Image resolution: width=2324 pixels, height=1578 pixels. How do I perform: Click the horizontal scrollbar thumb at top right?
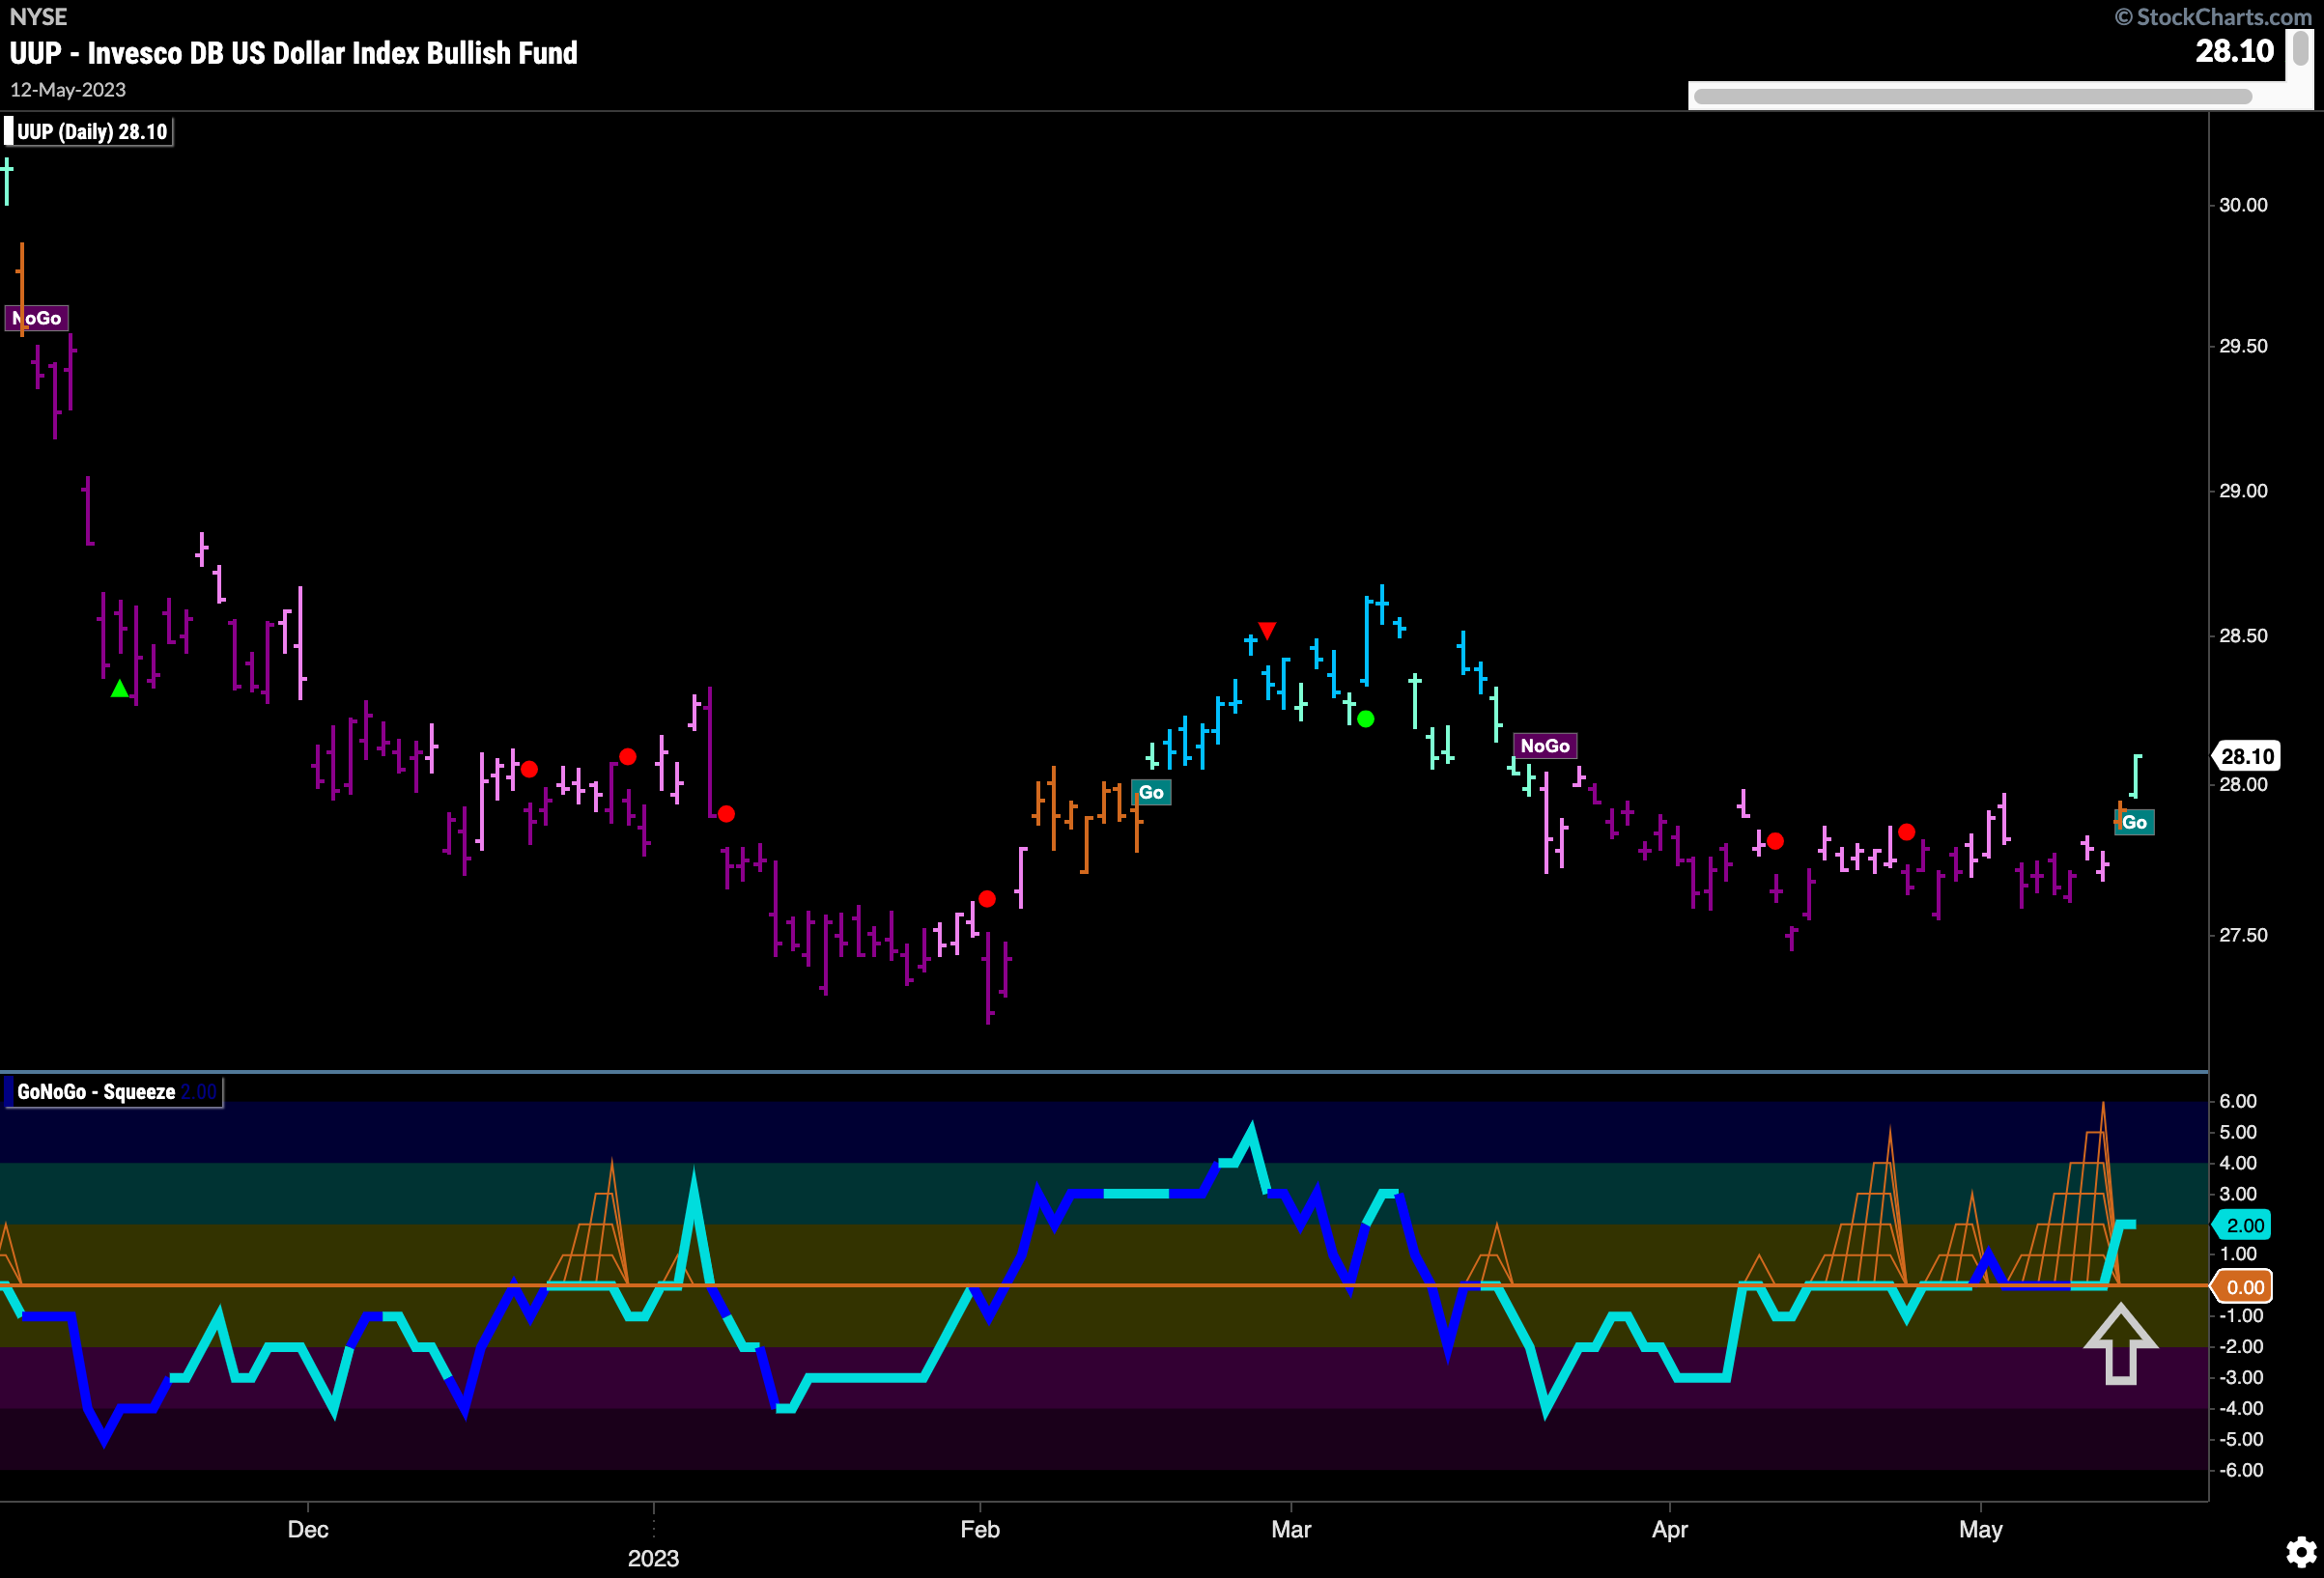(x=1972, y=96)
